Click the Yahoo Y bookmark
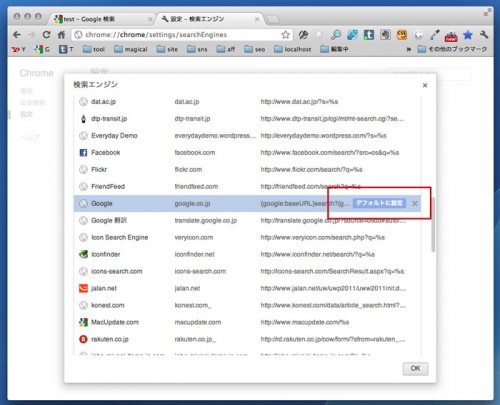 (18, 49)
